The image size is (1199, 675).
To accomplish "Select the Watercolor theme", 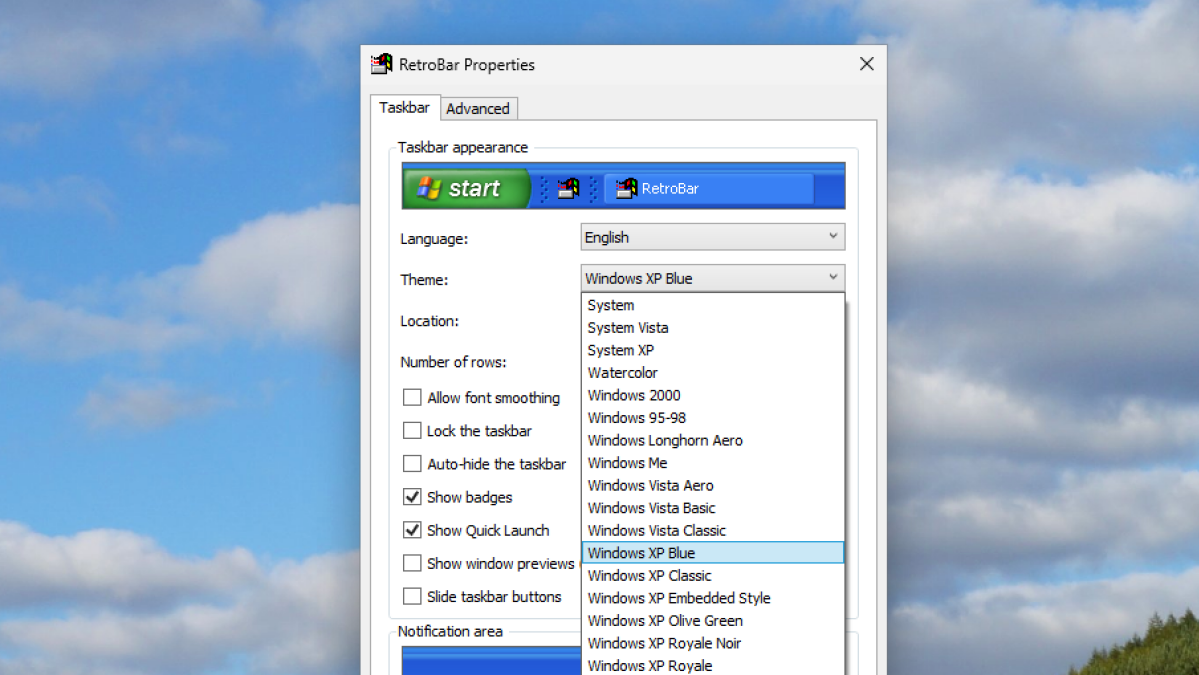I will pyautogui.click(x=713, y=372).
